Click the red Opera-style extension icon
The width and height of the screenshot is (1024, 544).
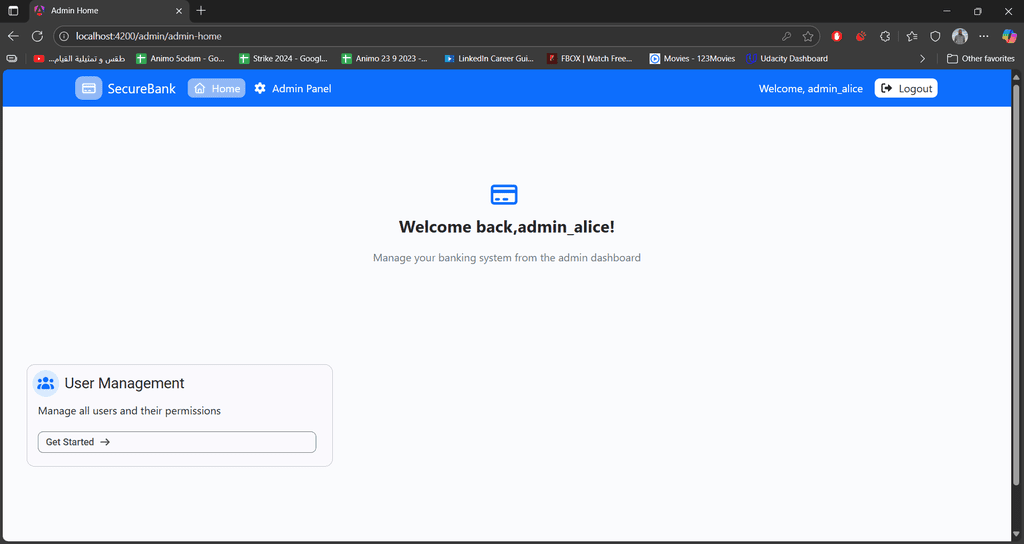837,37
